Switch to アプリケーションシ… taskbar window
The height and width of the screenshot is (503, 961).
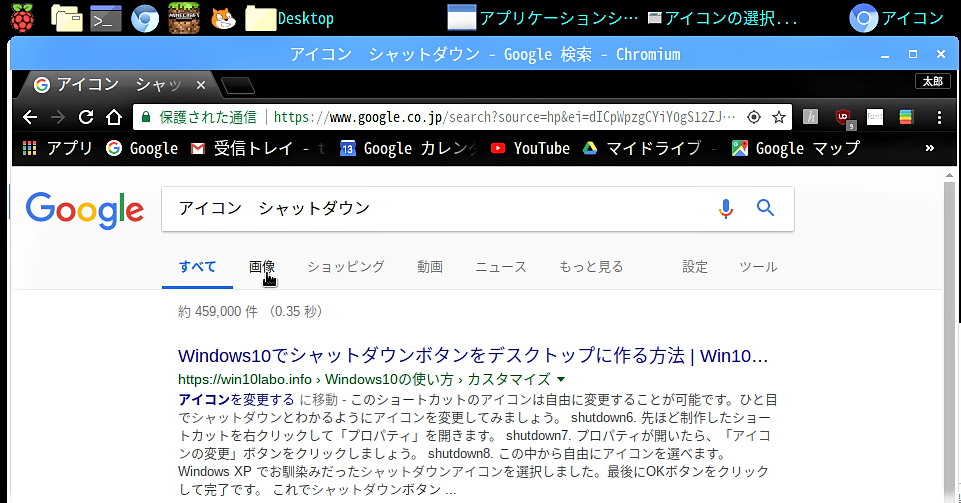[x=543, y=18]
